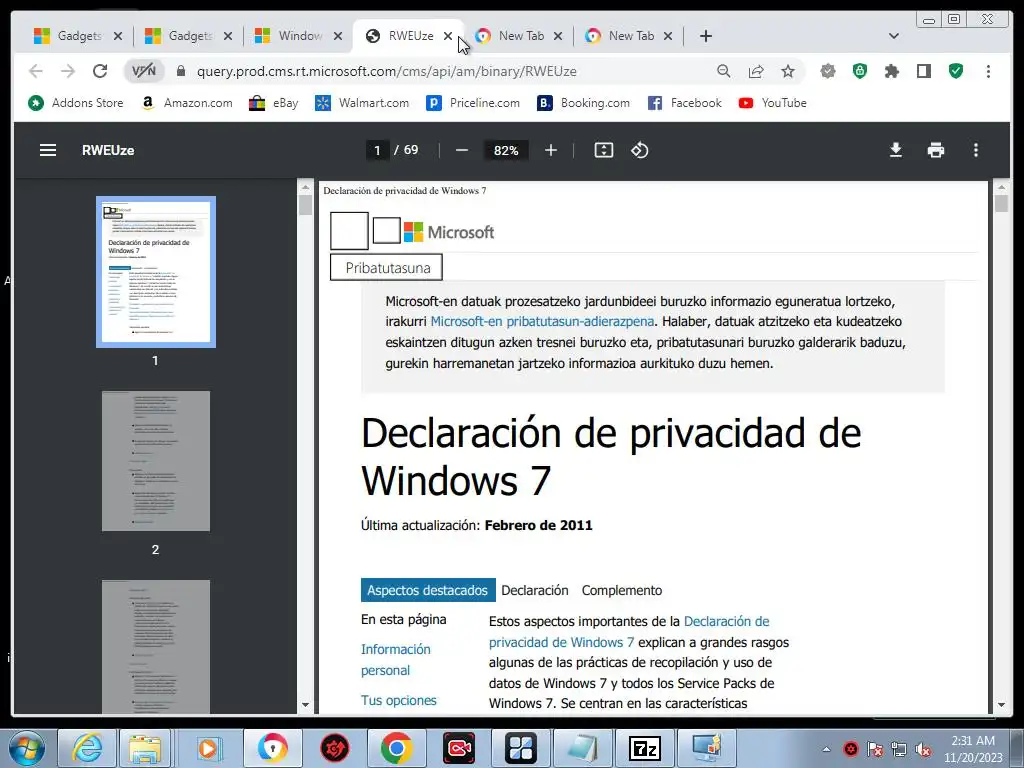This screenshot has width=1024, height=768.
Task: Launch Internet Explorer from taskbar
Action: pos(87,748)
